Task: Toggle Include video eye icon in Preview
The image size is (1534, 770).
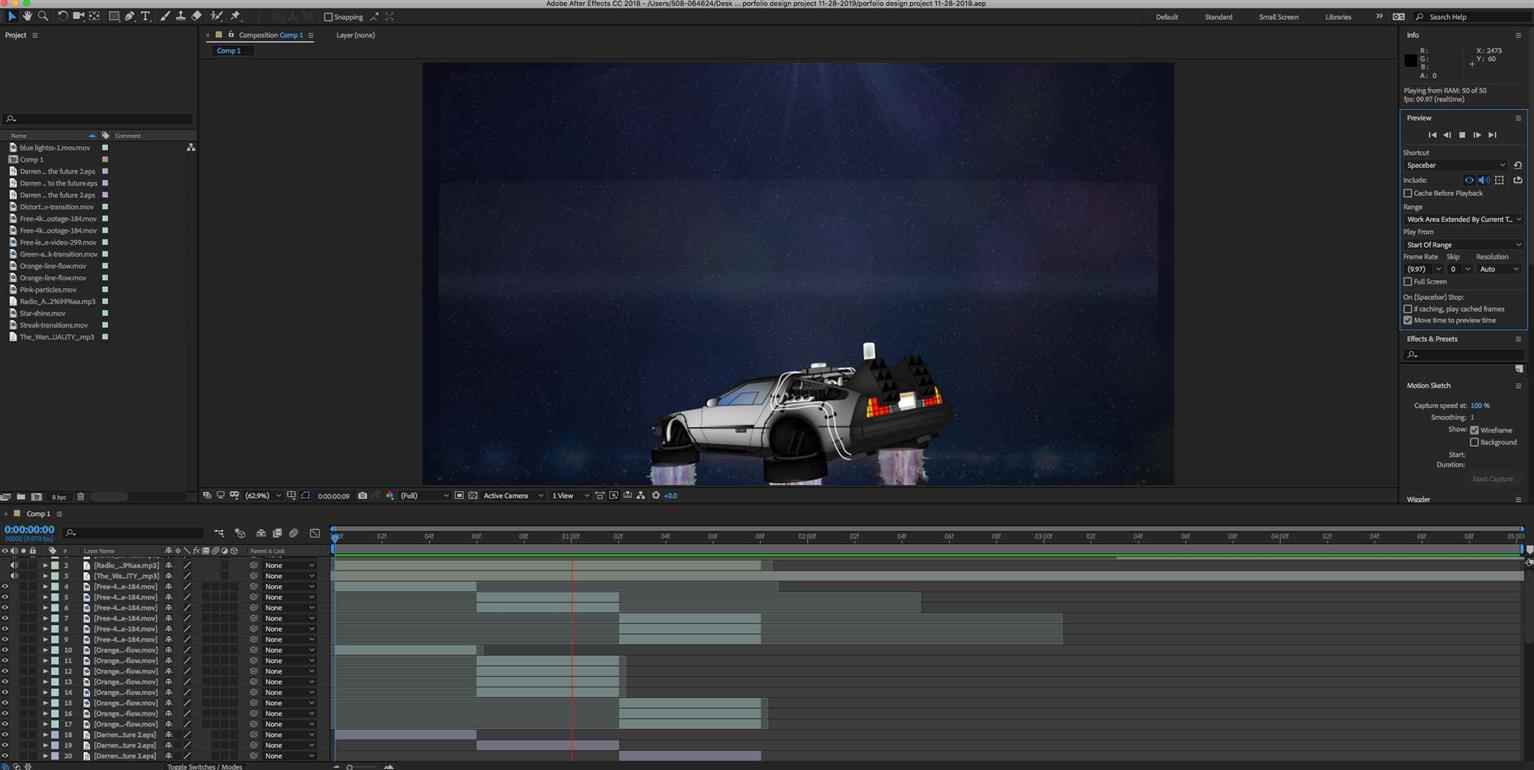Action: click(1469, 180)
